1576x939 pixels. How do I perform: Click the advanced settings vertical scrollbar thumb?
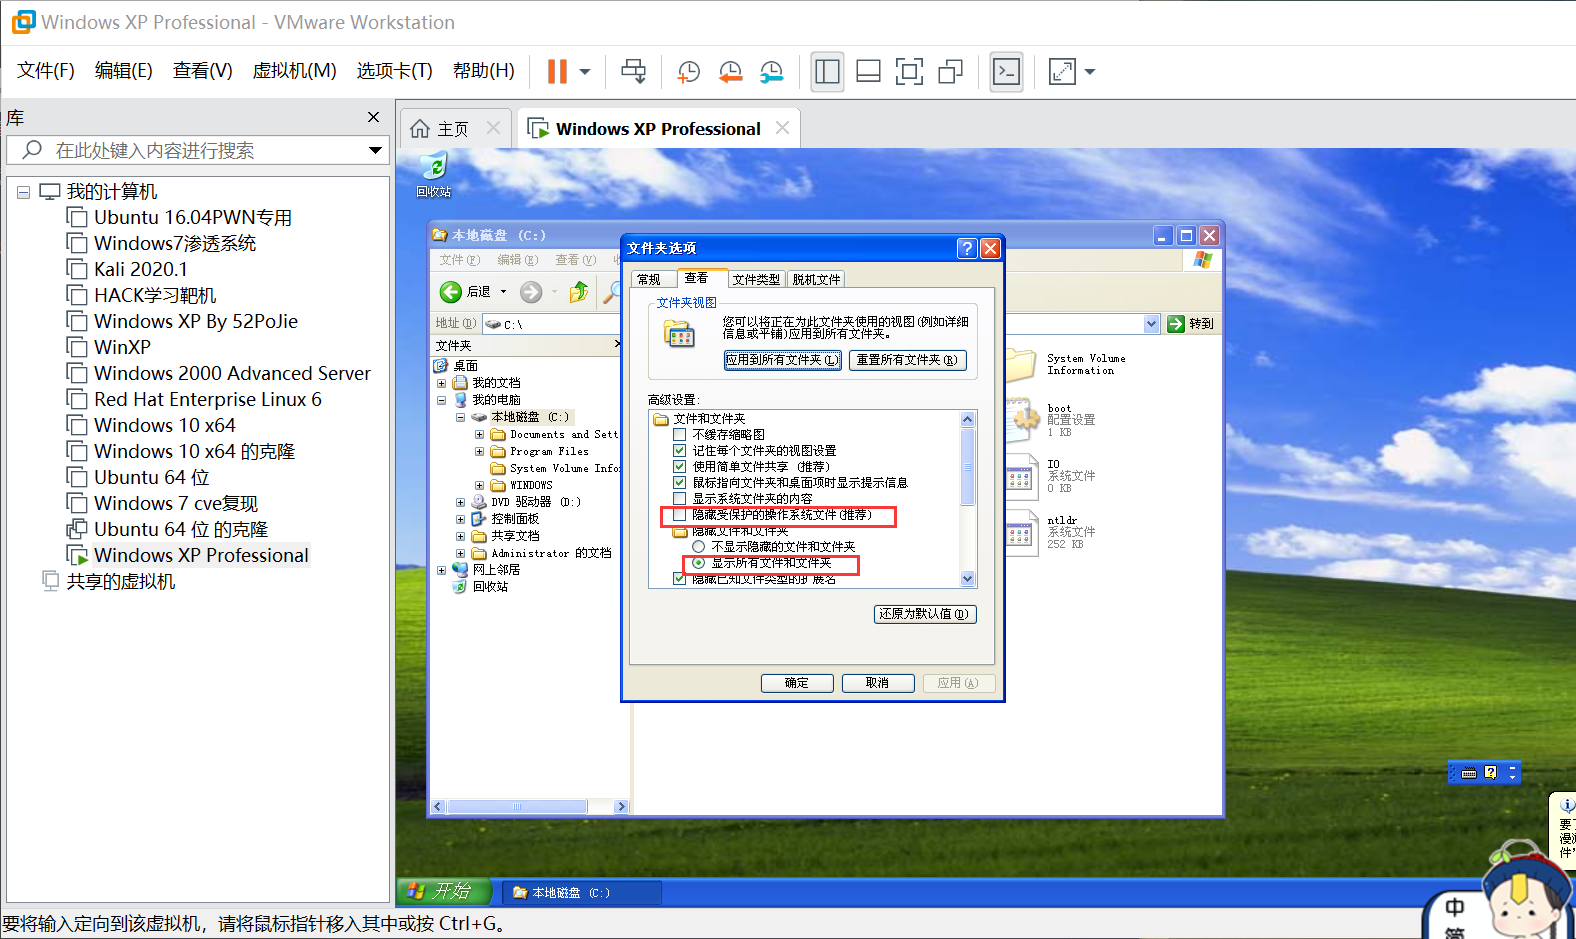point(967,466)
